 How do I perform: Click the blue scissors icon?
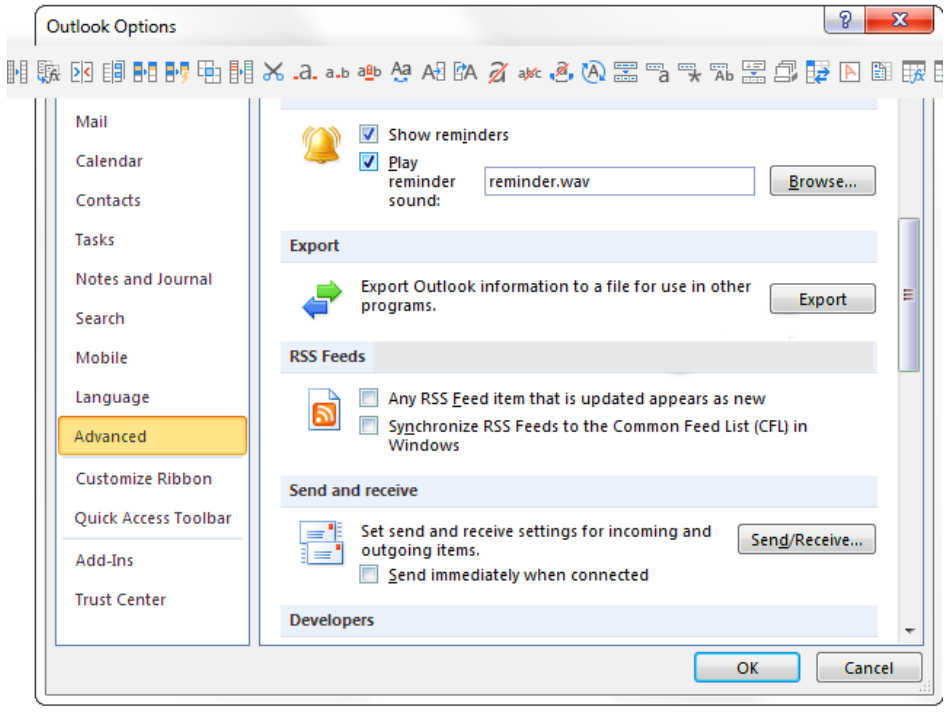click(x=273, y=72)
